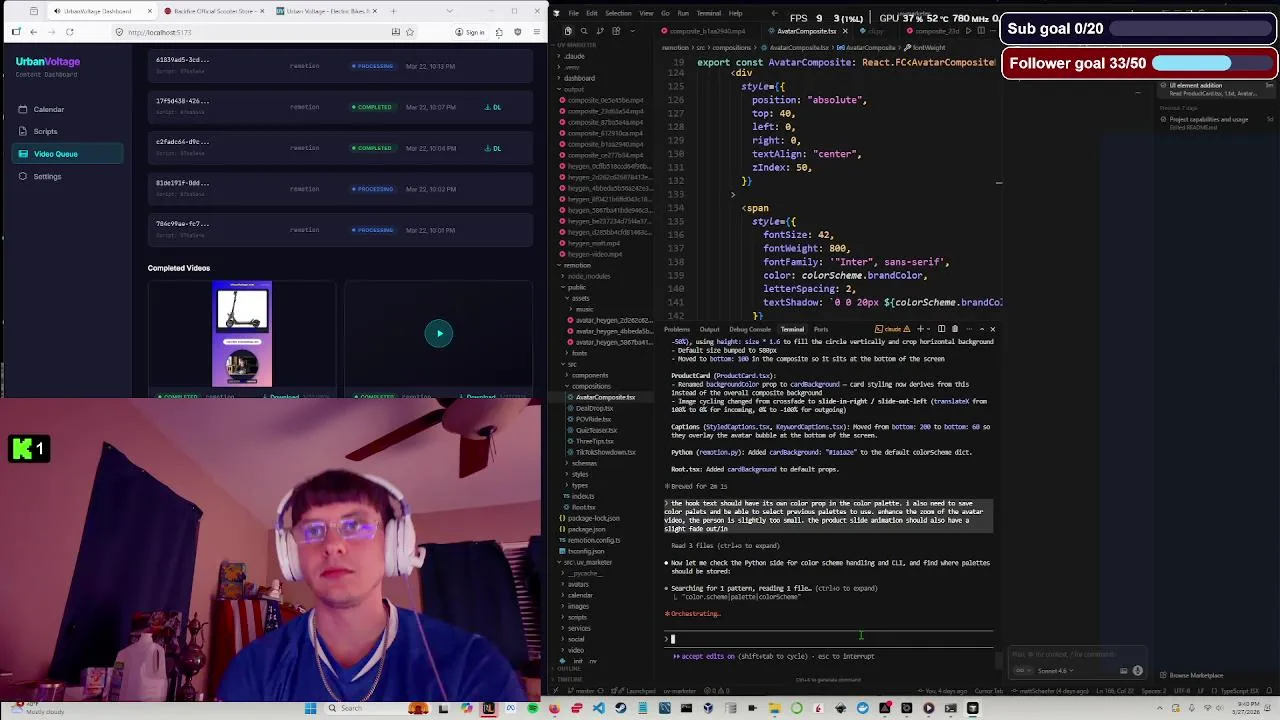Image resolution: width=1280 pixels, height=720 pixels.
Task: Expand the avatars folder under uv_marketer
Action: [578, 584]
